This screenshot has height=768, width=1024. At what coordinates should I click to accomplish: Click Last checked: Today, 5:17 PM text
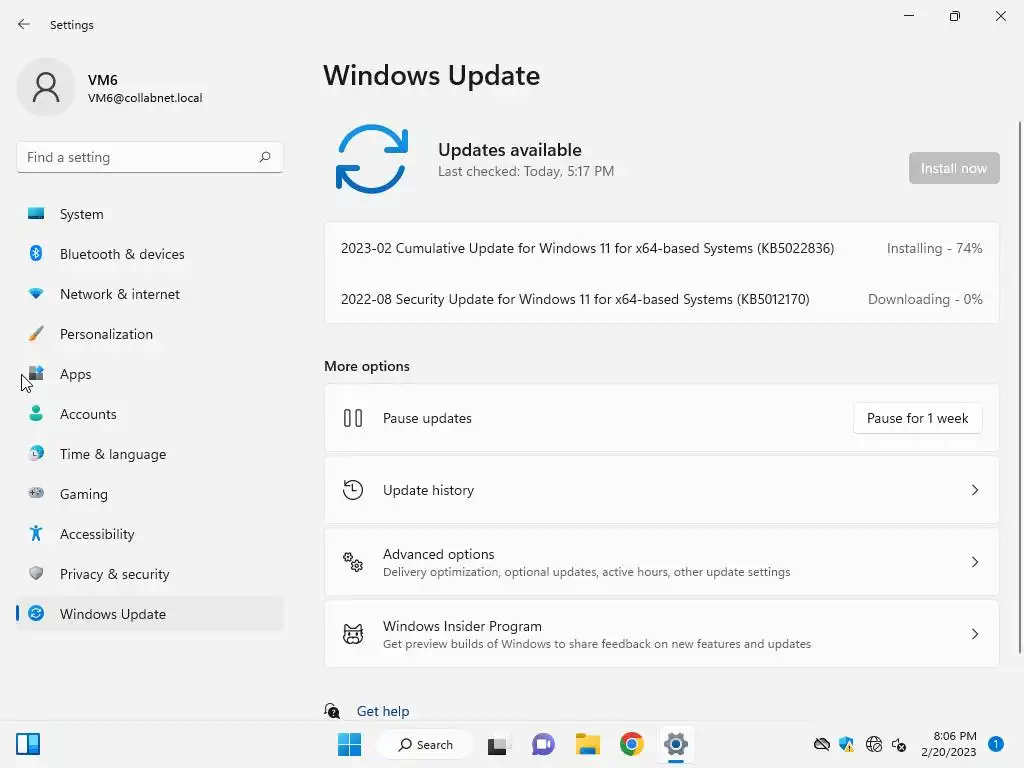click(x=526, y=171)
